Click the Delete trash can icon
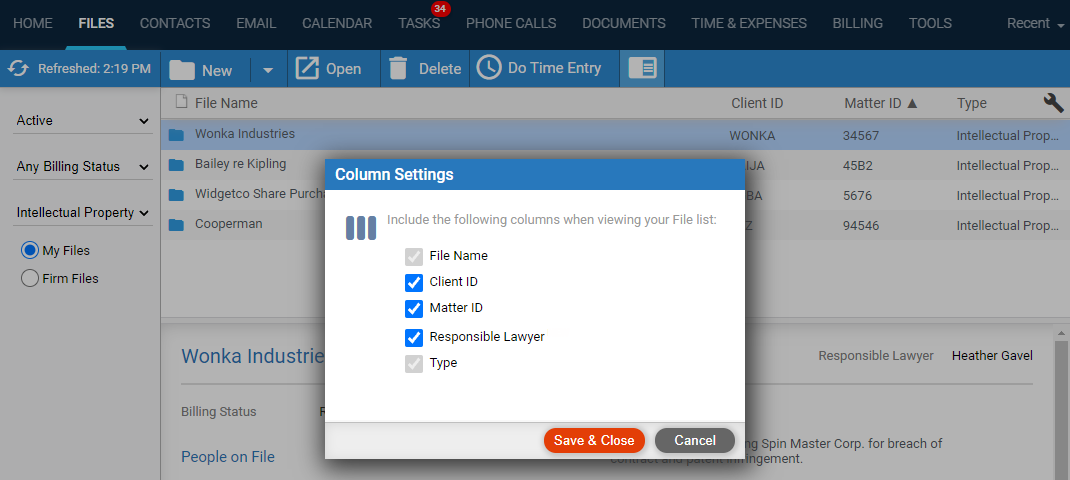This screenshot has height=480, width=1070. 398,69
